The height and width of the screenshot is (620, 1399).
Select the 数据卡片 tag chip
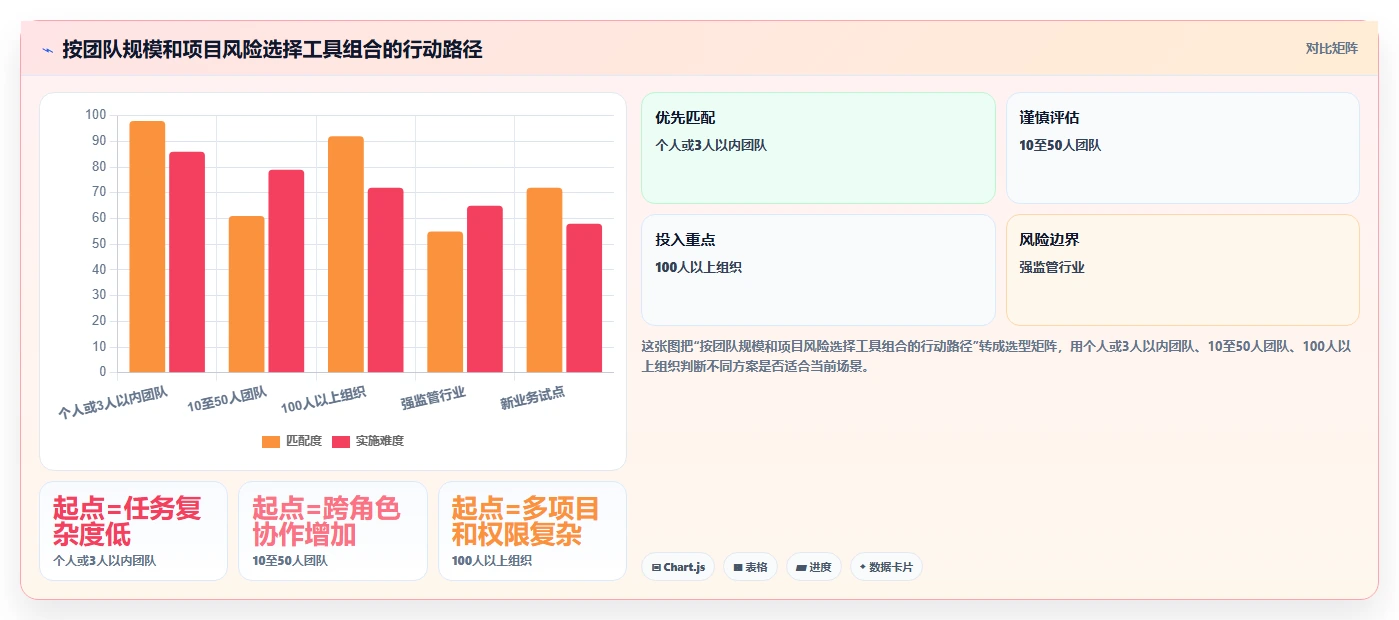pyautogui.click(x=886, y=567)
